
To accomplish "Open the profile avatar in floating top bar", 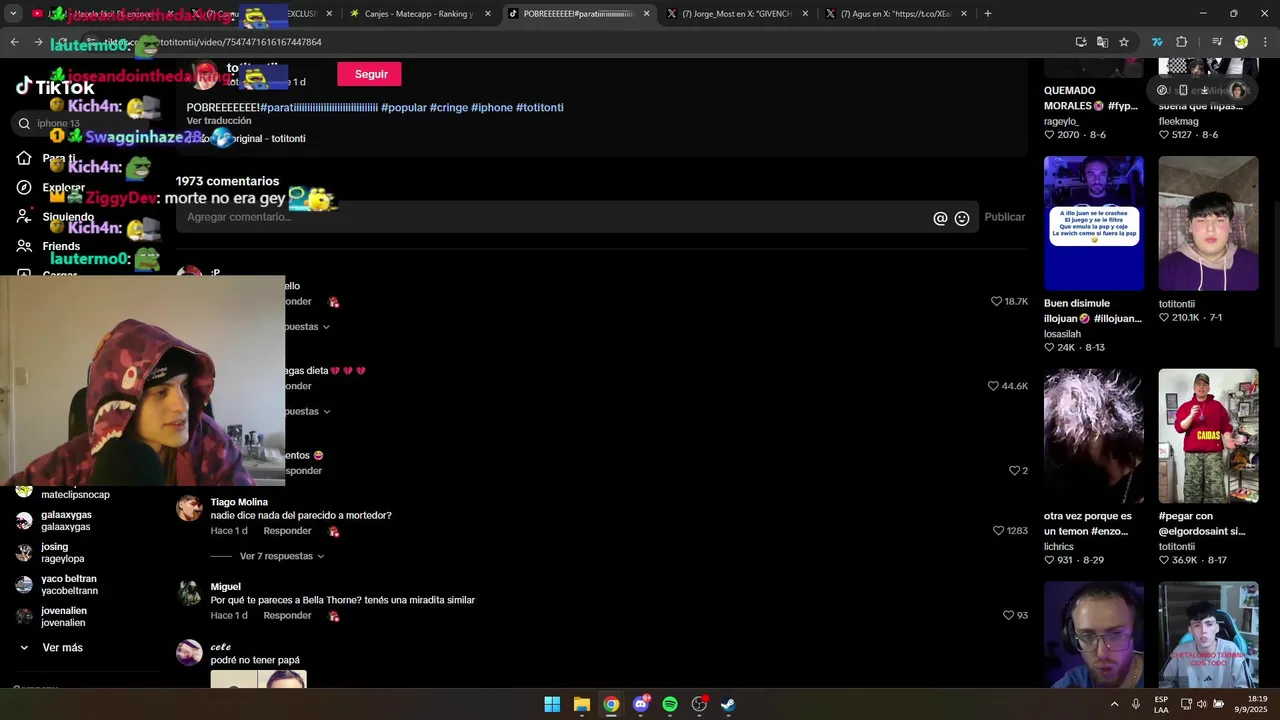I will click(1238, 90).
